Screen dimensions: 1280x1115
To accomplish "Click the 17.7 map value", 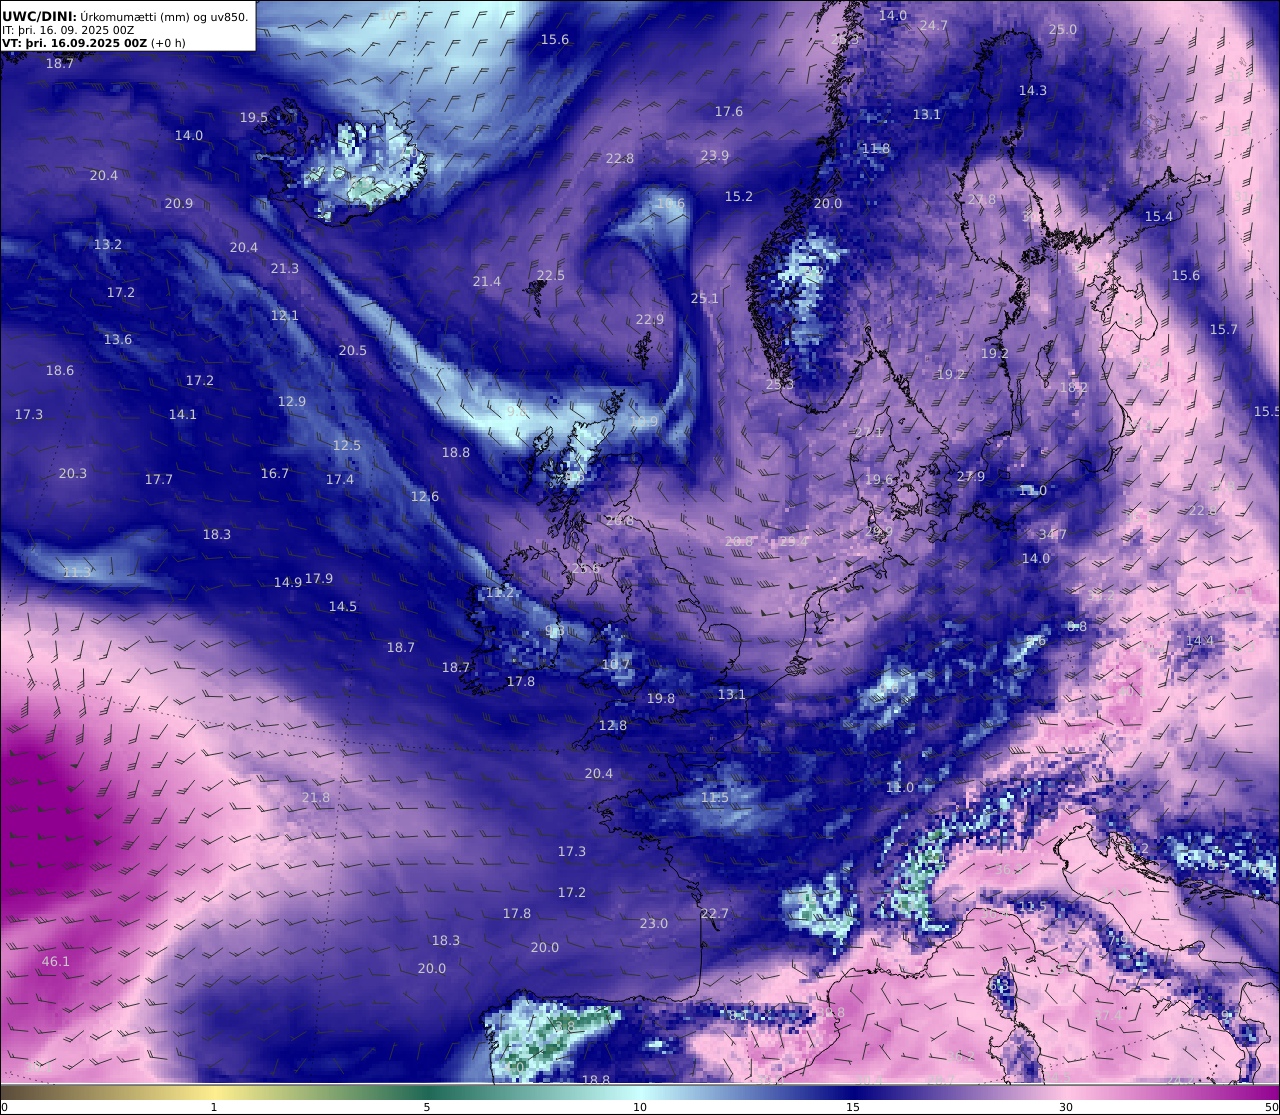I will coord(159,480).
